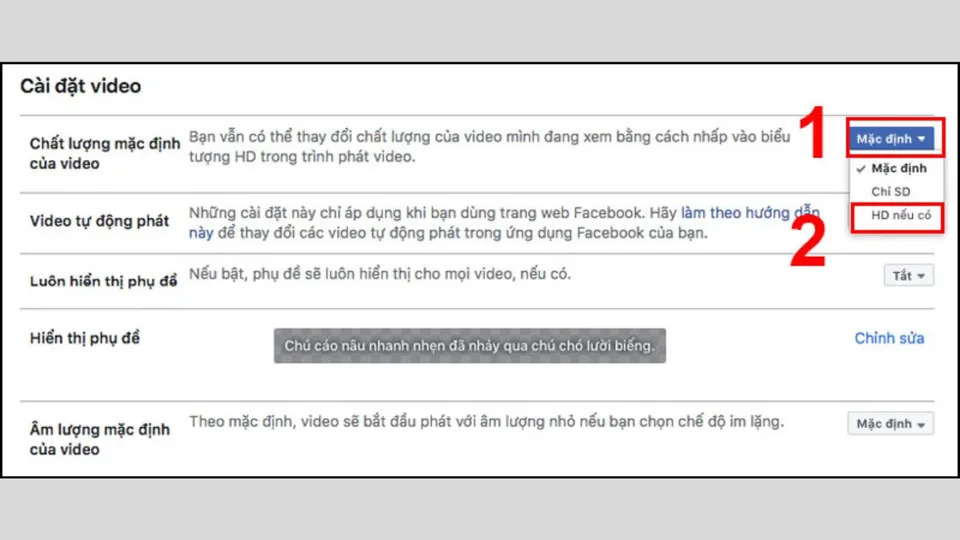
Task: Click the Cài đặt video heading
Action: click(x=80, y=86)
